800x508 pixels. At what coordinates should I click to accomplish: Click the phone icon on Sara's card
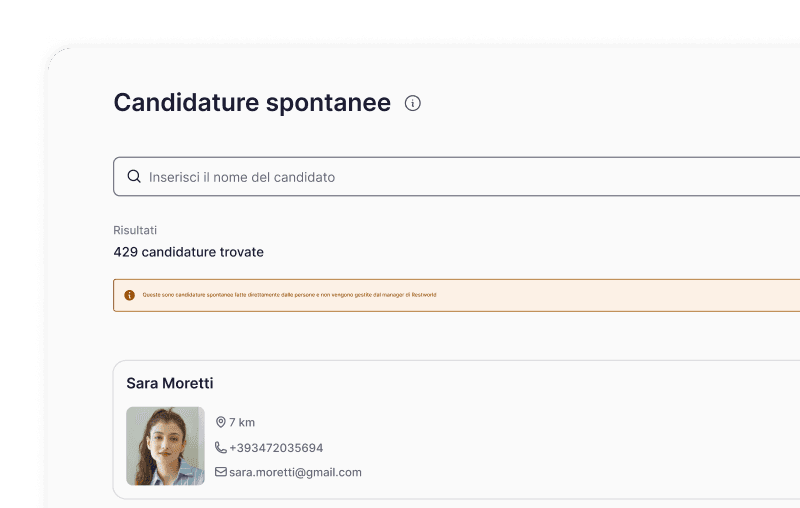(x=221, y=448)
